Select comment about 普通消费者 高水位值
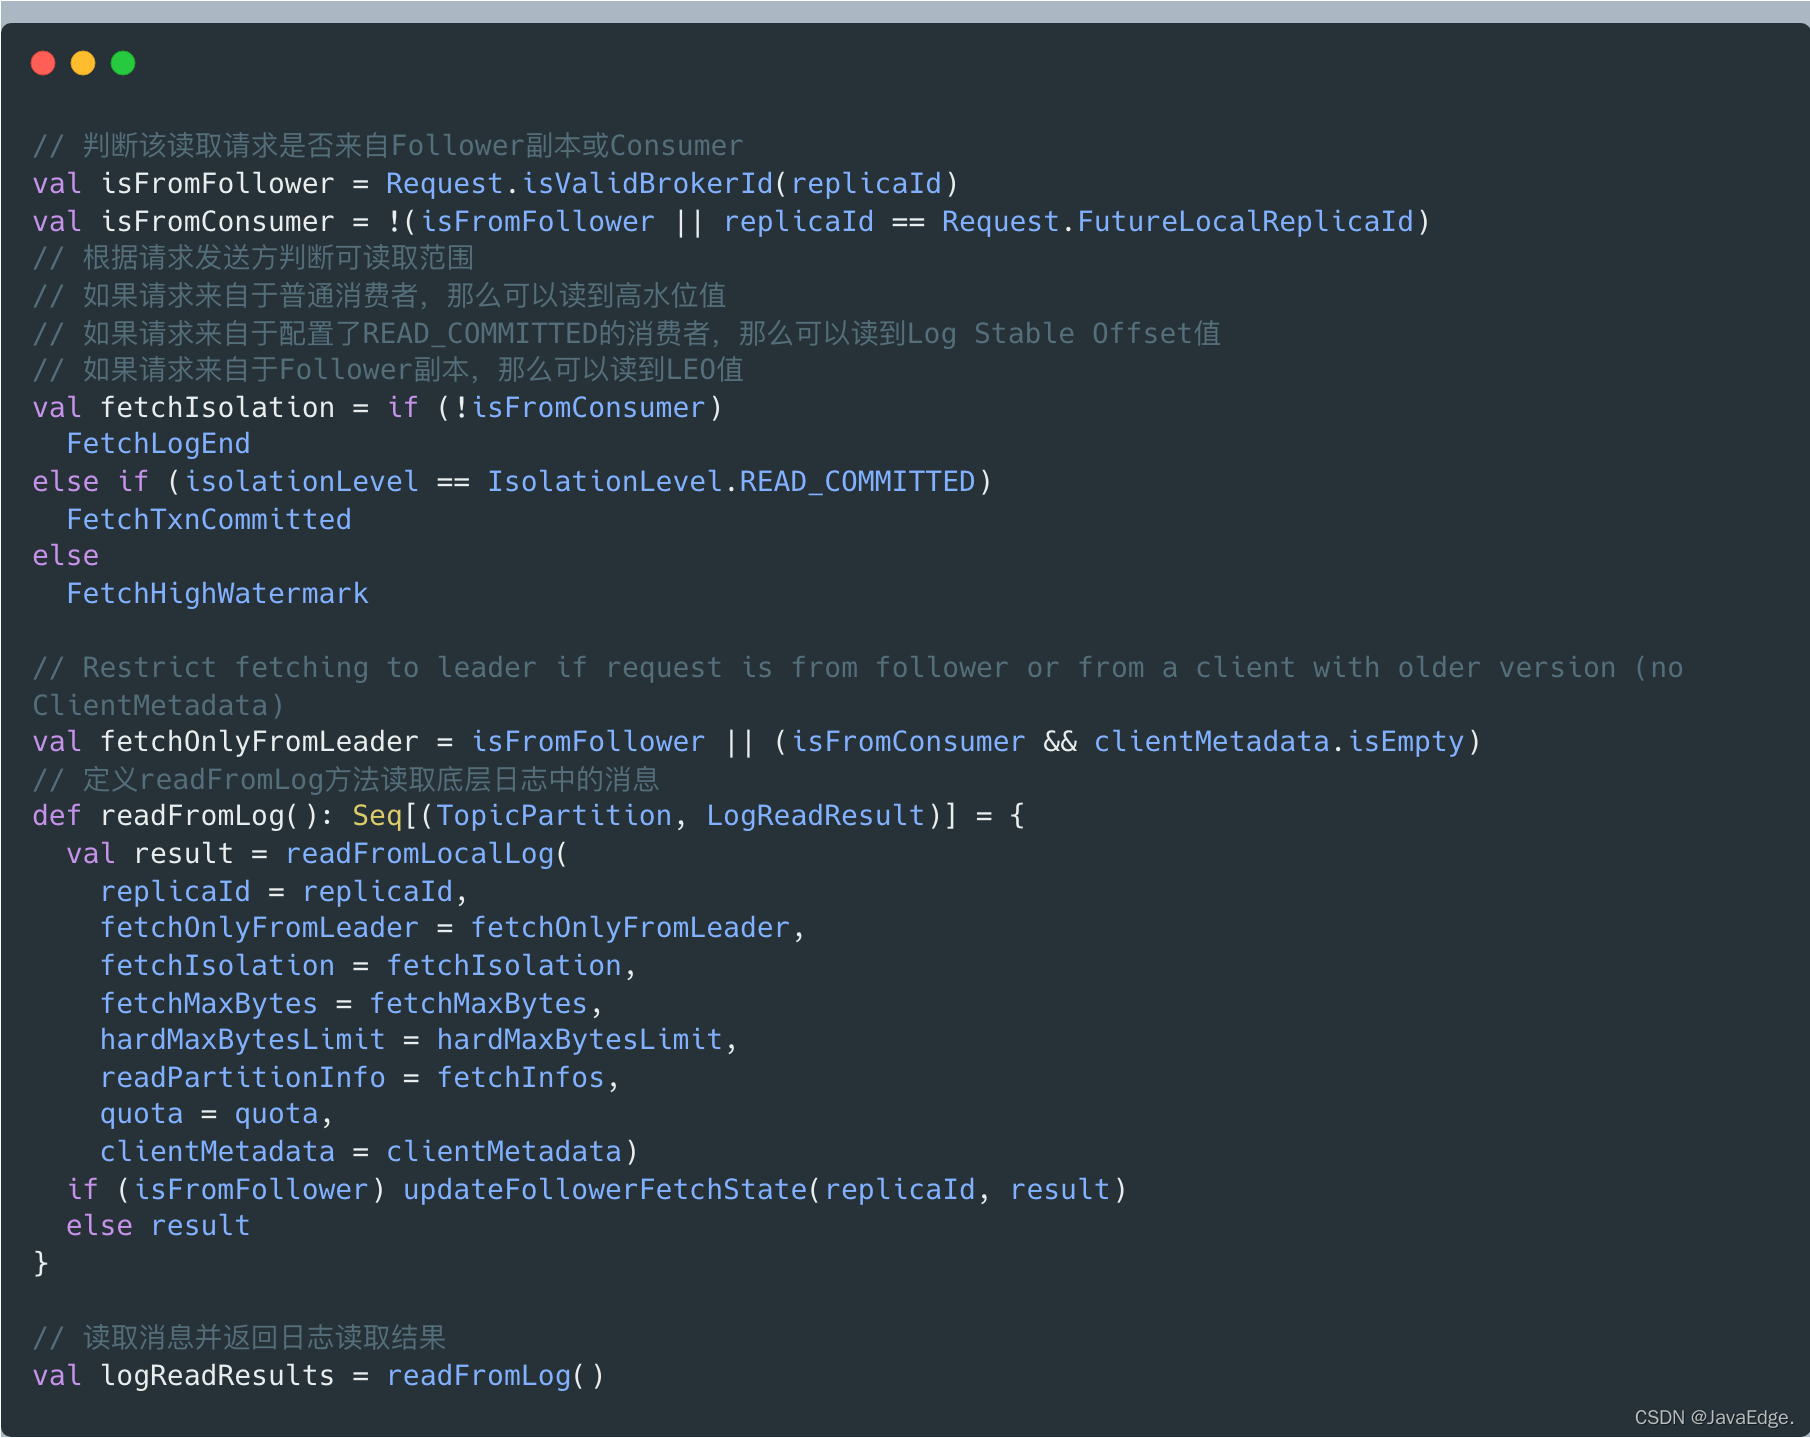Image resolution: width=1810 pixels, height=1438 pixels. point(380,296)
